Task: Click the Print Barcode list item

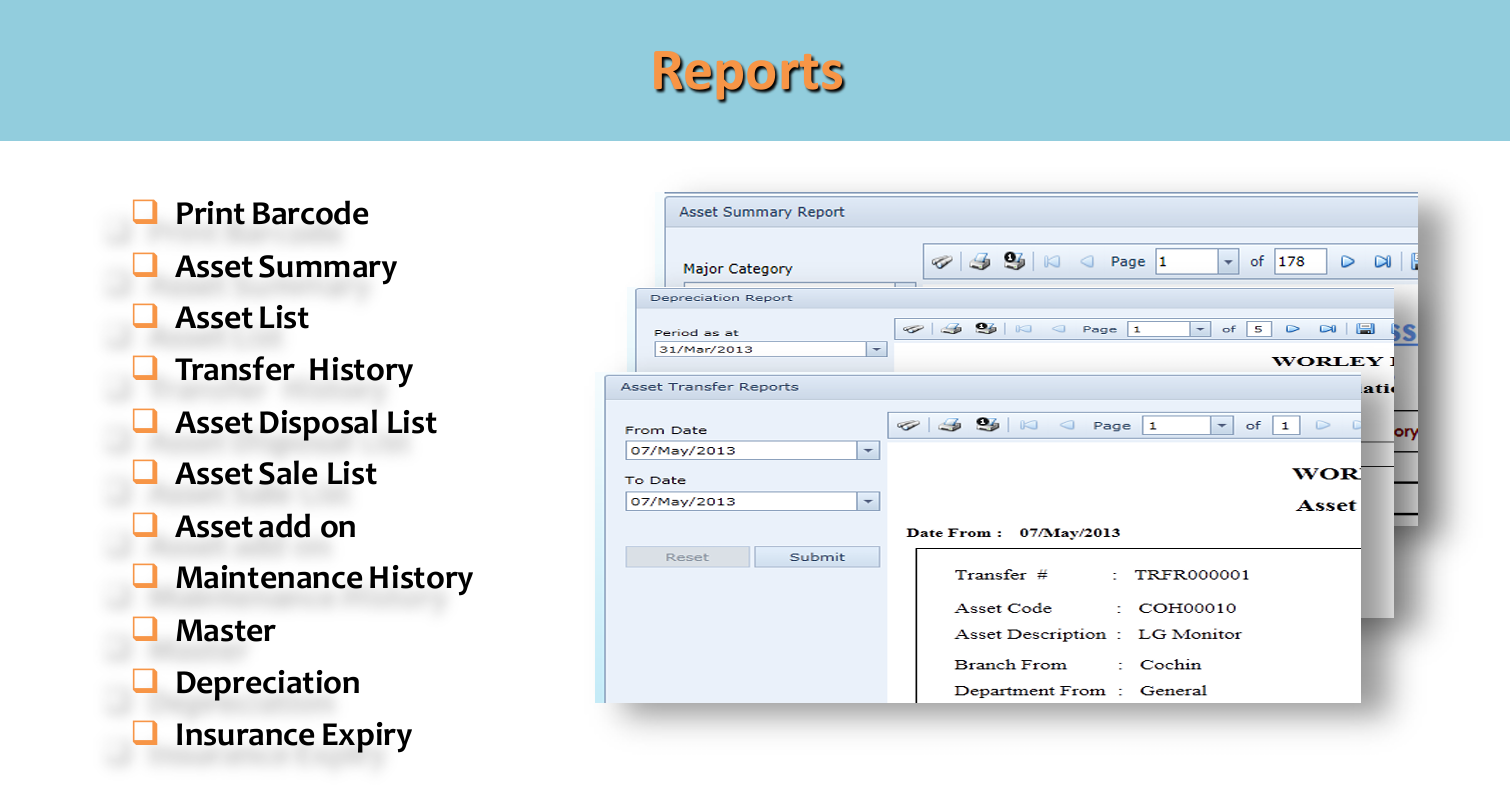Action: (x=272, y=213)
